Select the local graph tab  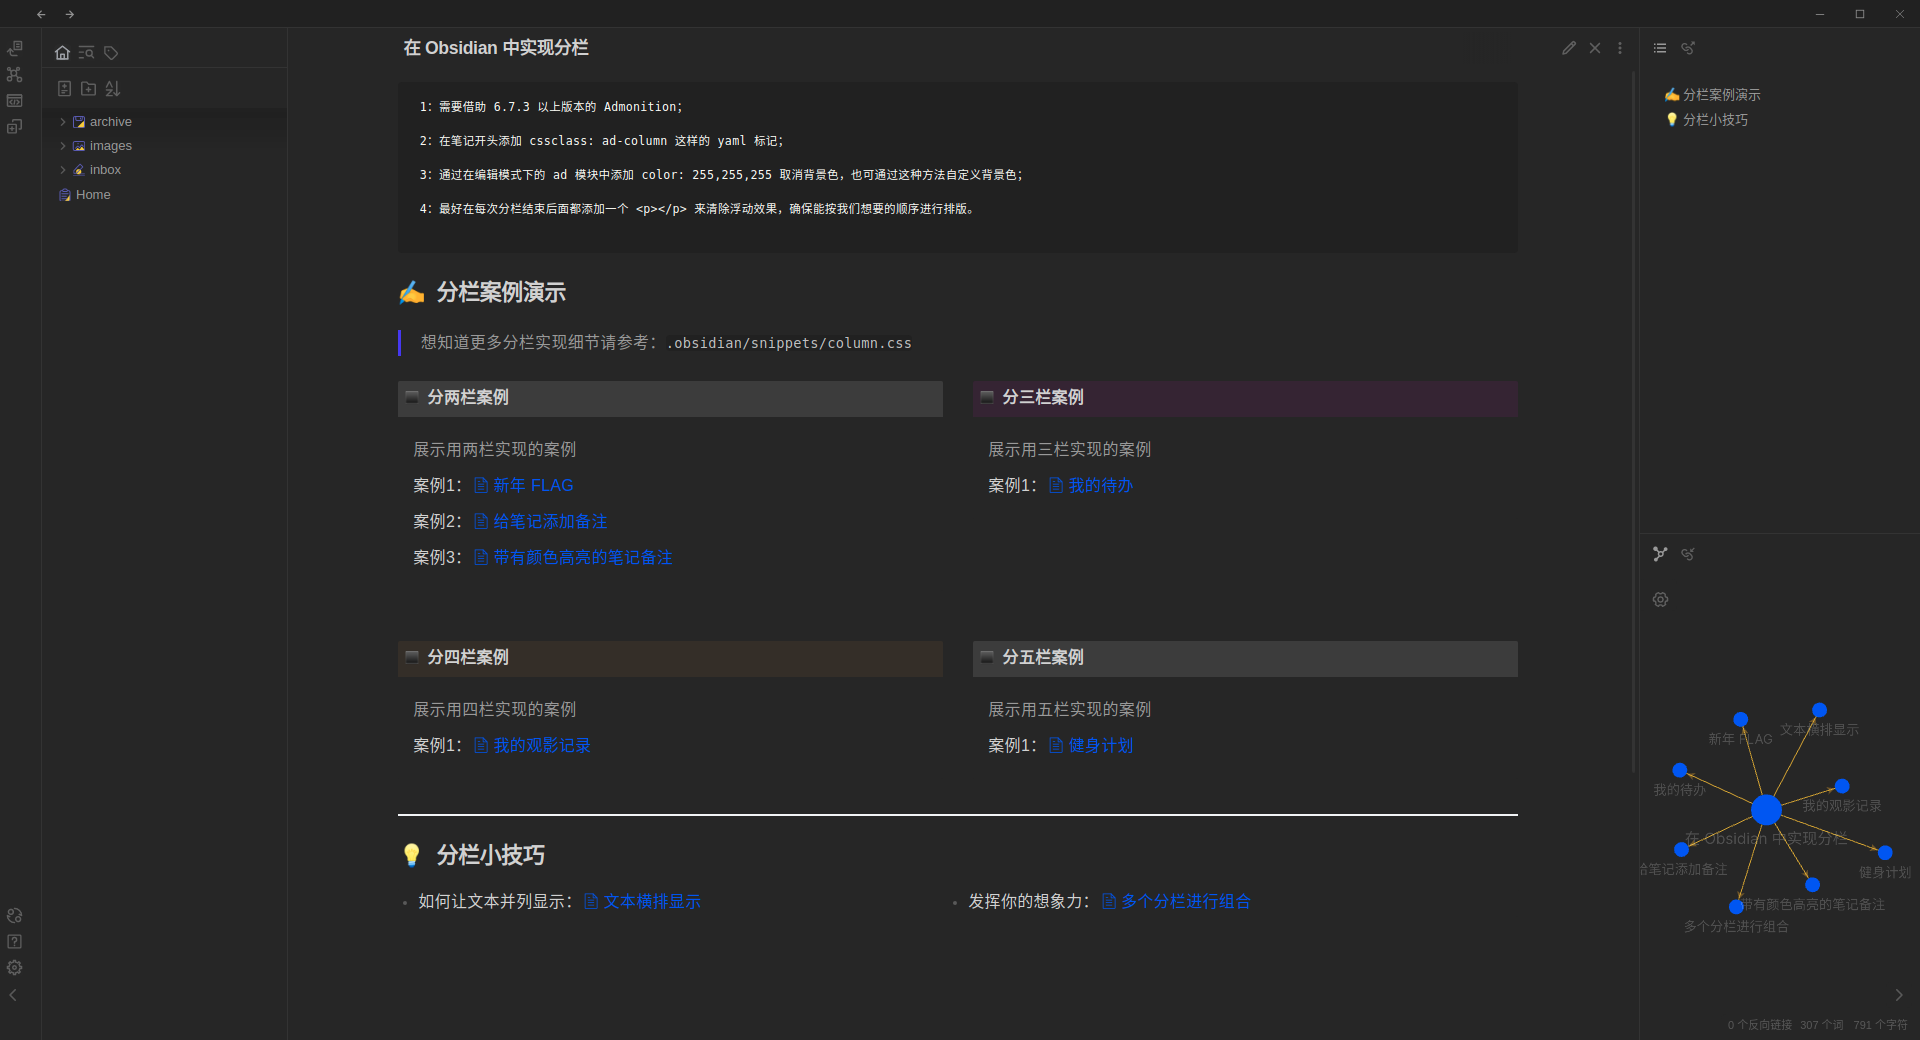[1660, 554]
